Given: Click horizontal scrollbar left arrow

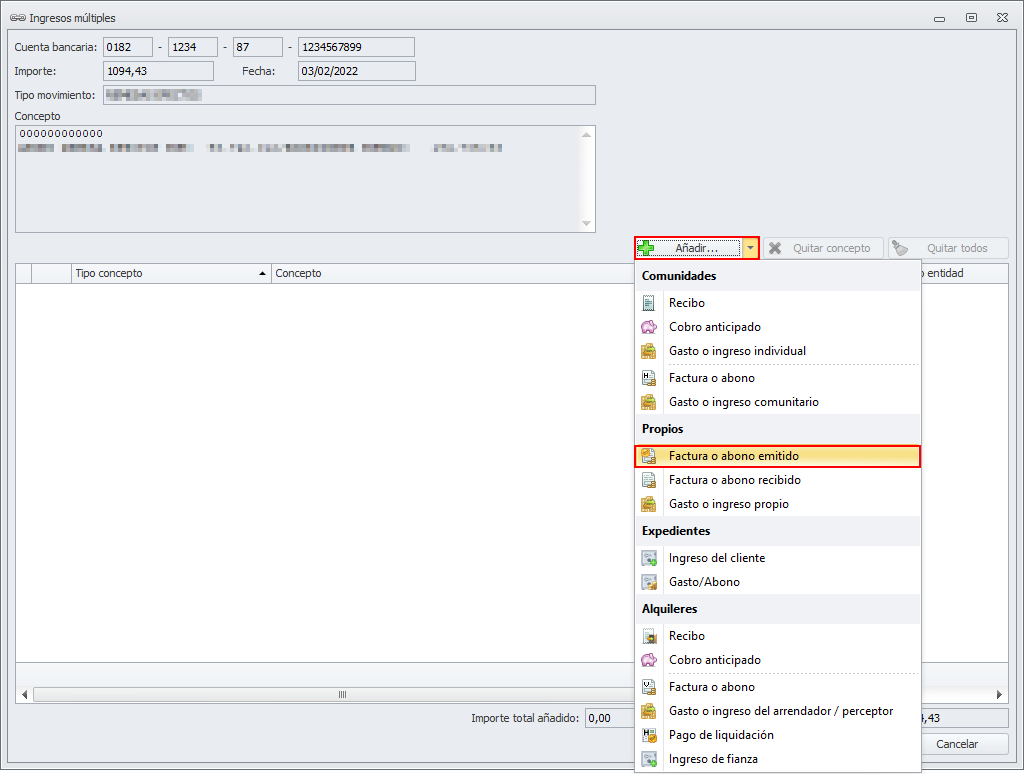Looking at the screenshot, I should pos(24,694).
